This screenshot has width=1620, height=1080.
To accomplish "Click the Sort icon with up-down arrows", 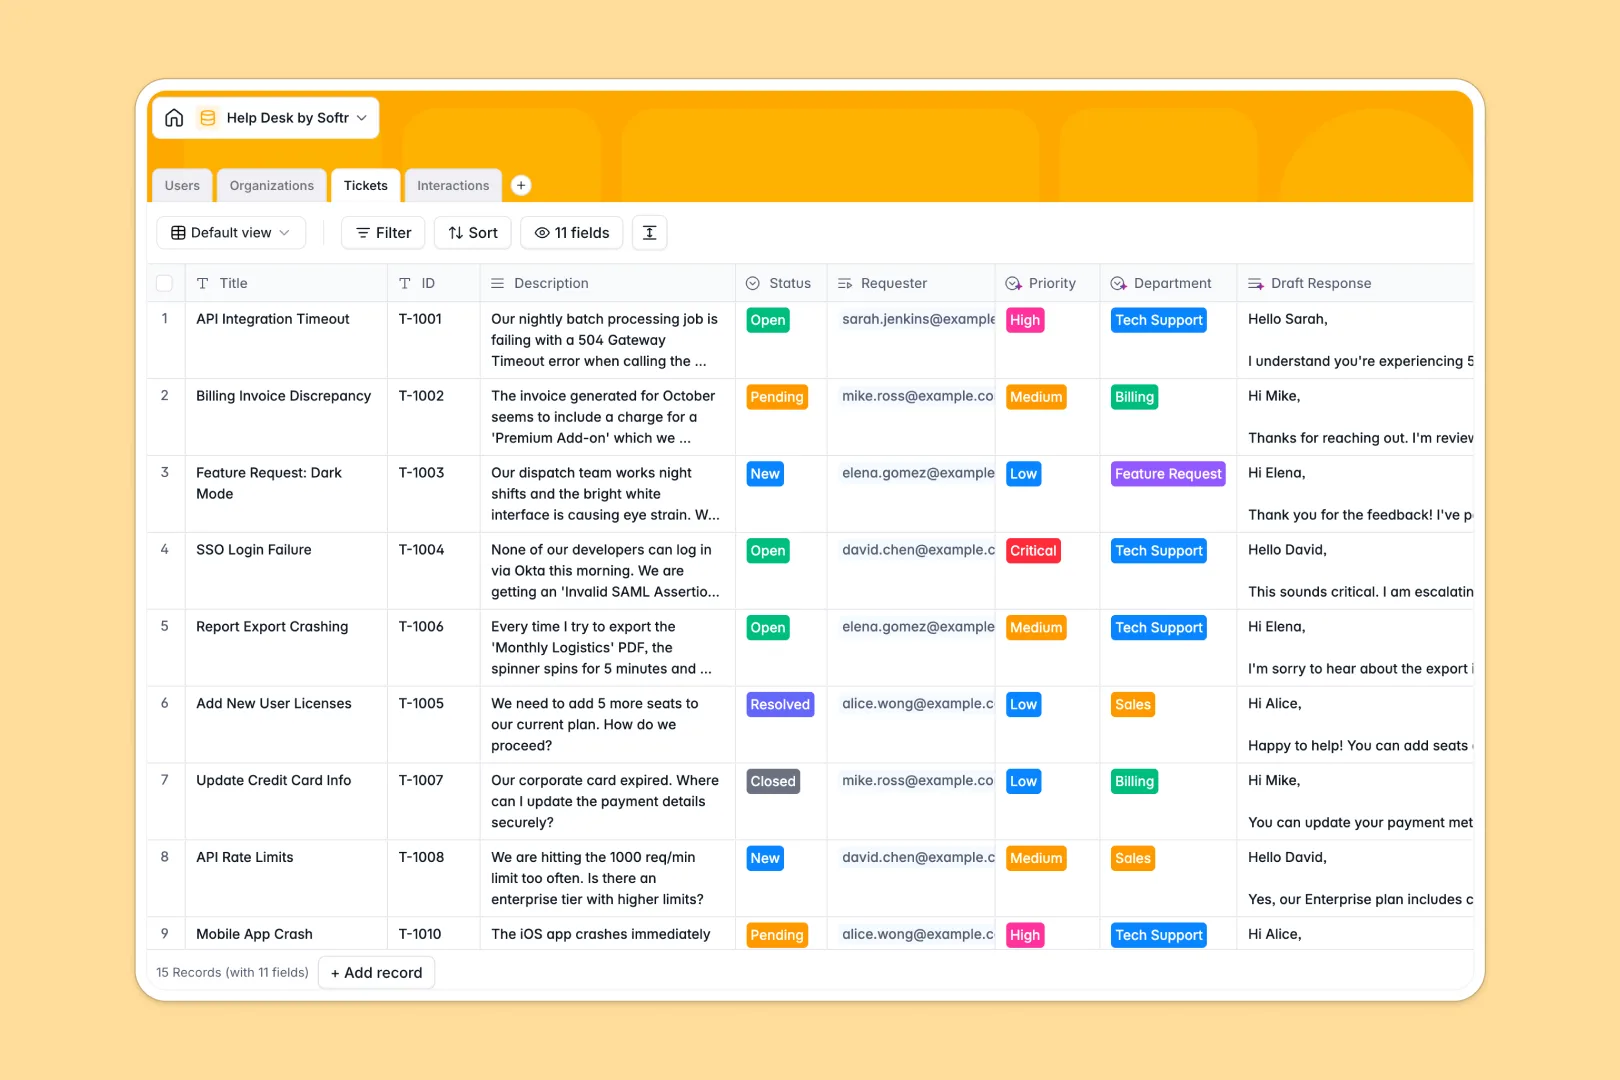I will pyautogui.click(x=455, y=232).
